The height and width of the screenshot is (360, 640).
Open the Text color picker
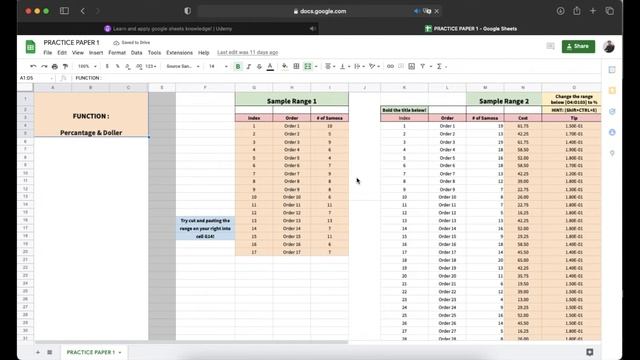[x=270, y=66]
